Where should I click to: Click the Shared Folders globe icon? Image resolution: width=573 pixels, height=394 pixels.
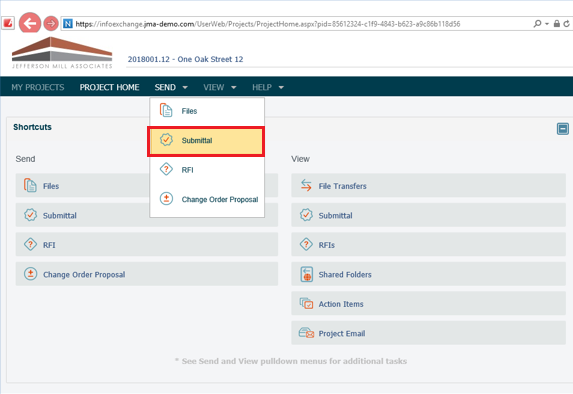(x=307, y=274)
